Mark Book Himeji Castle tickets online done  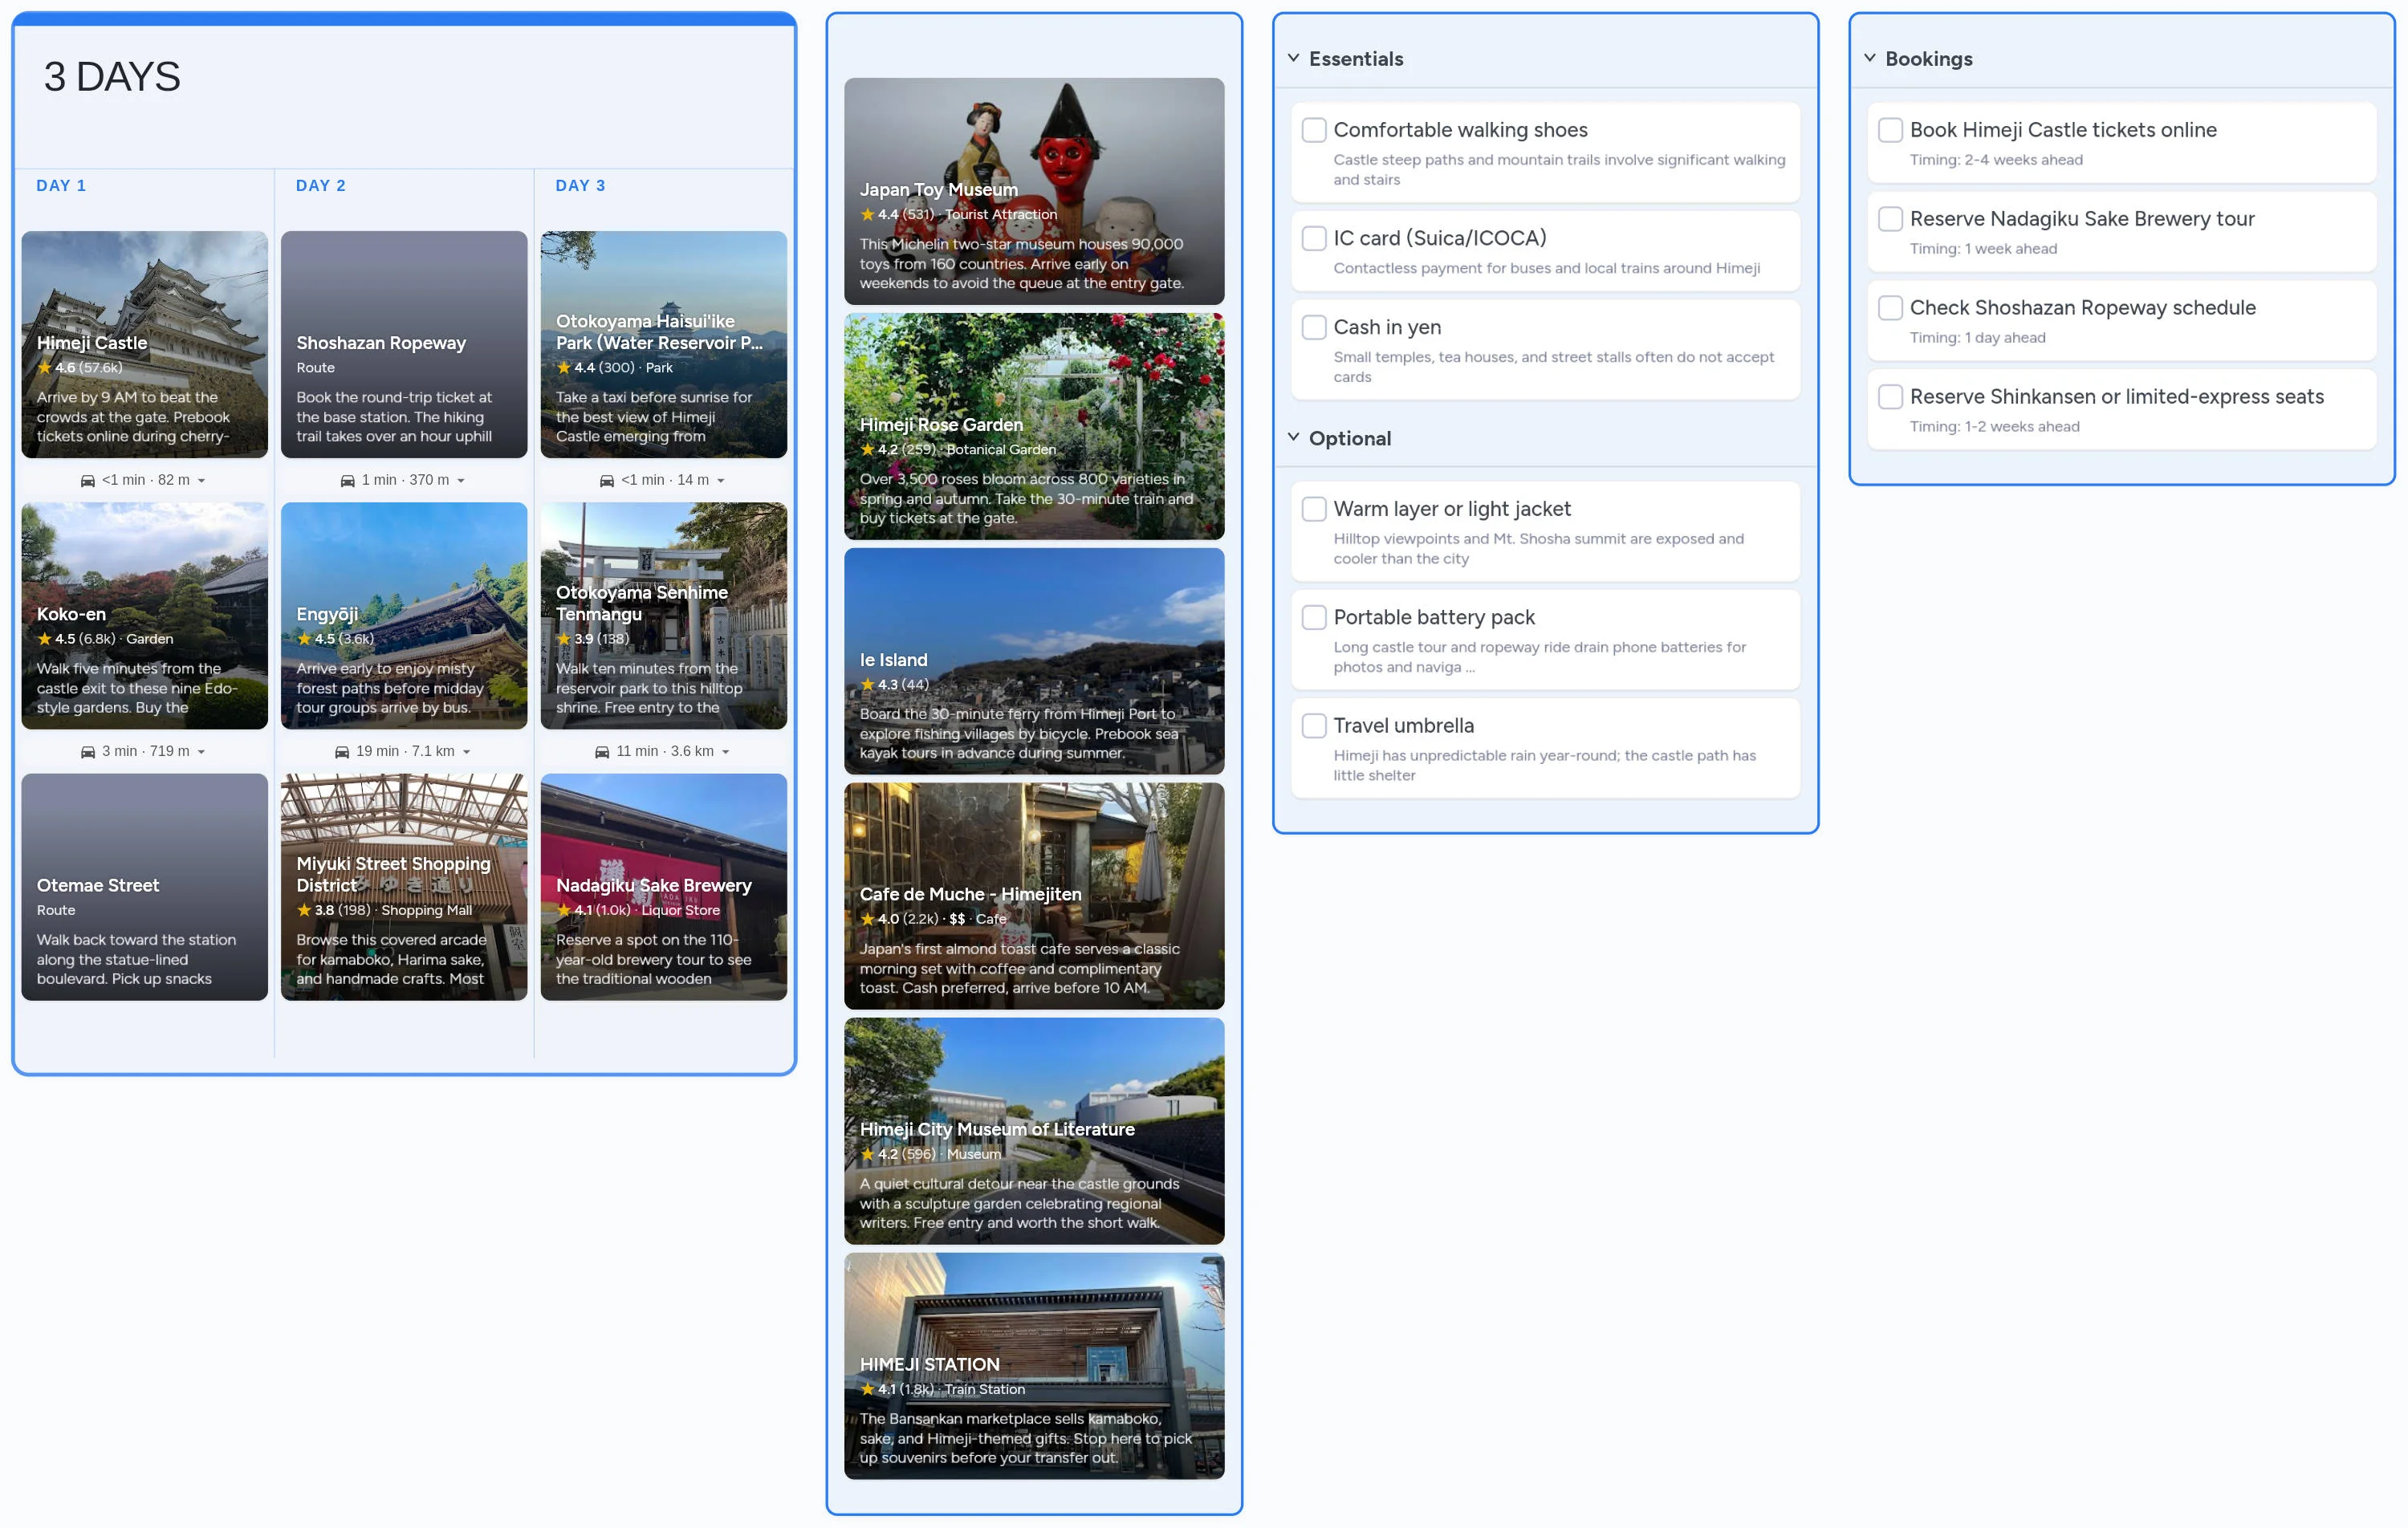[1890, 130]
